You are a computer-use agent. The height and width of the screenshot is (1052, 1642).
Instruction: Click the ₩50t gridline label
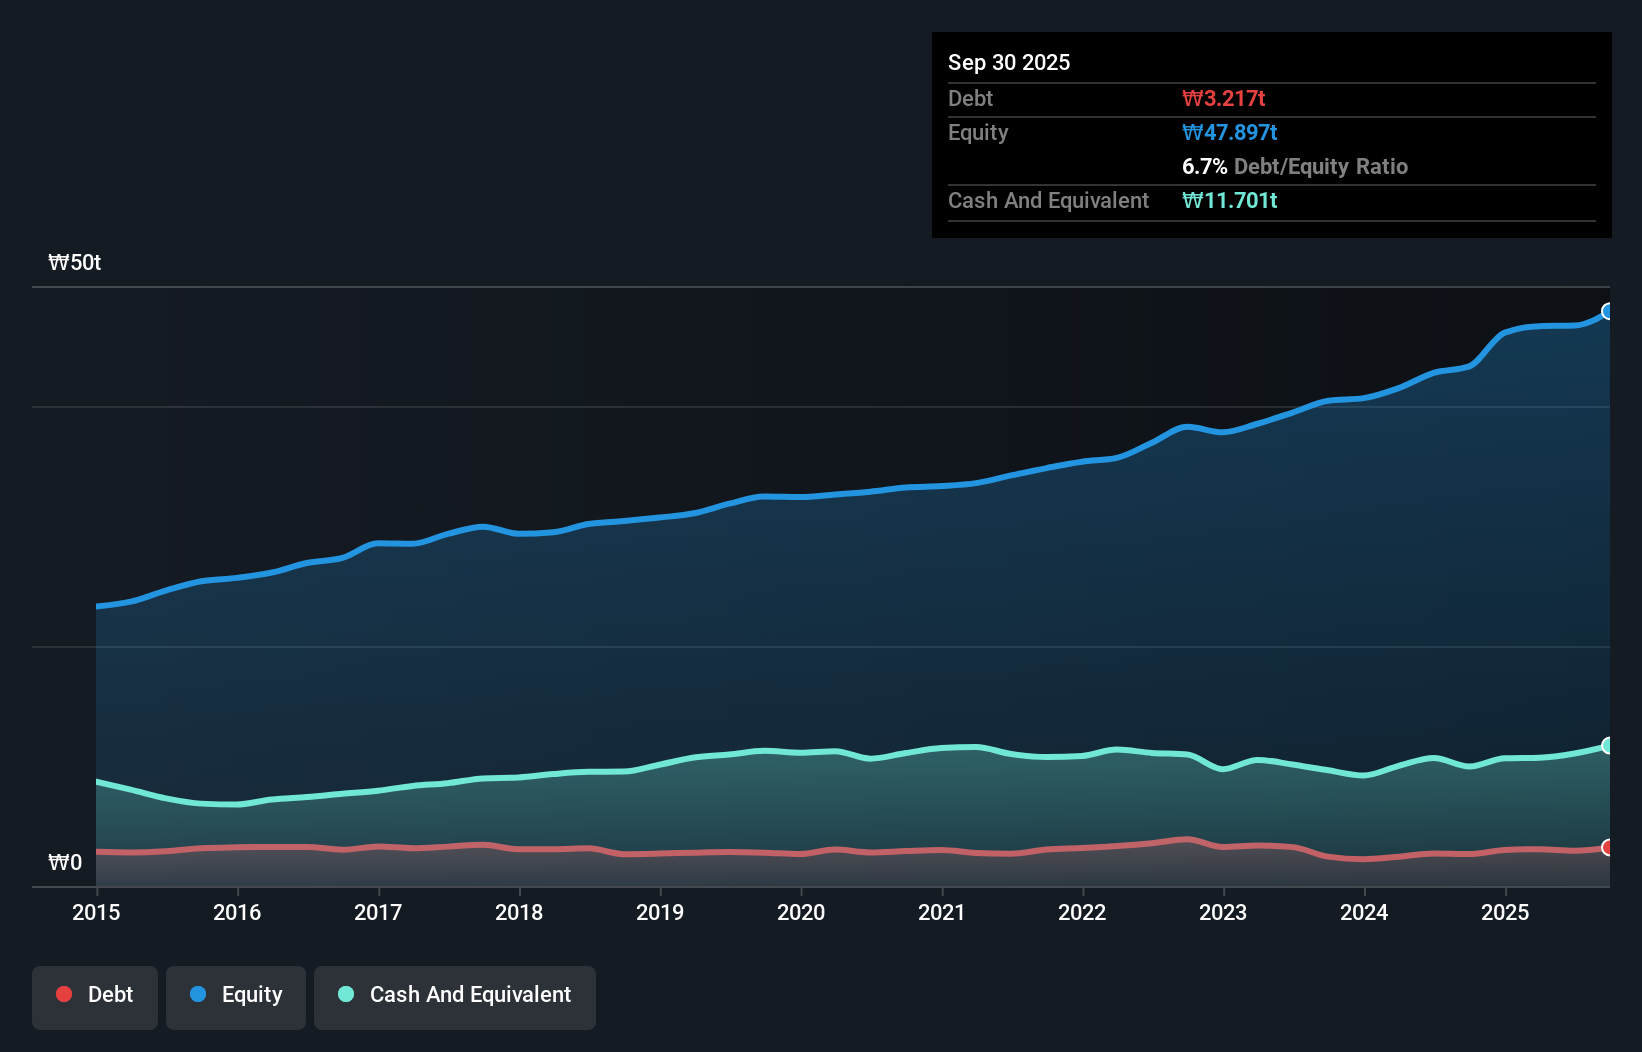(x=74, y=262)
